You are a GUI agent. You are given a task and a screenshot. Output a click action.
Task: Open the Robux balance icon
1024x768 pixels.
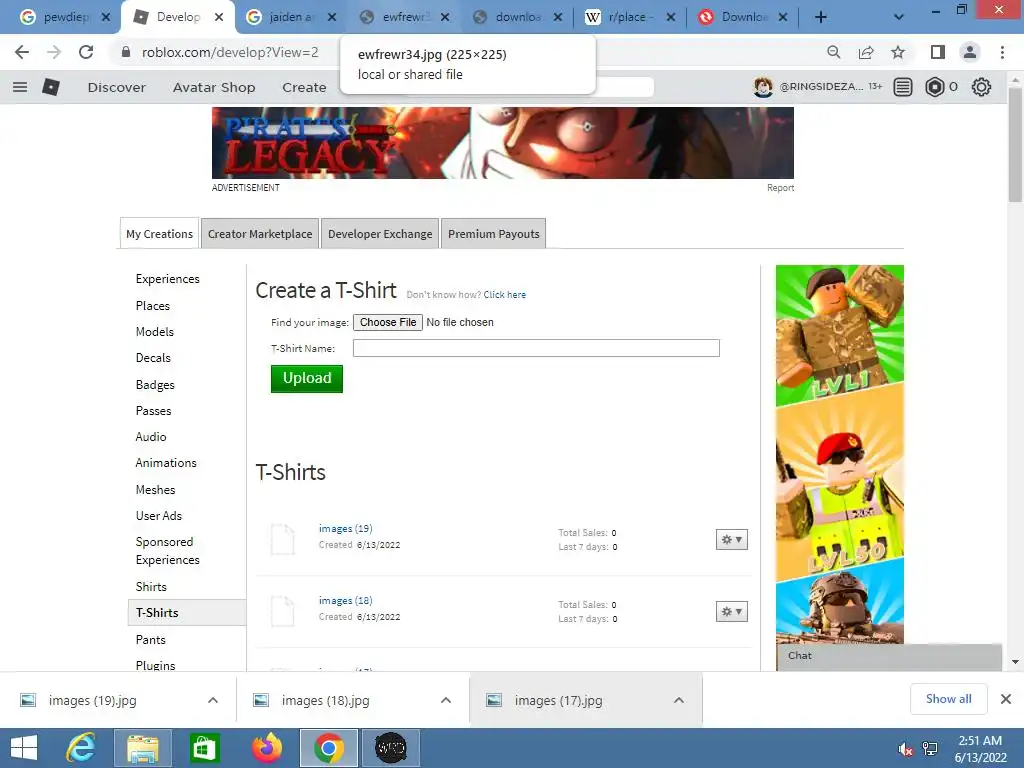coord(935,87)
